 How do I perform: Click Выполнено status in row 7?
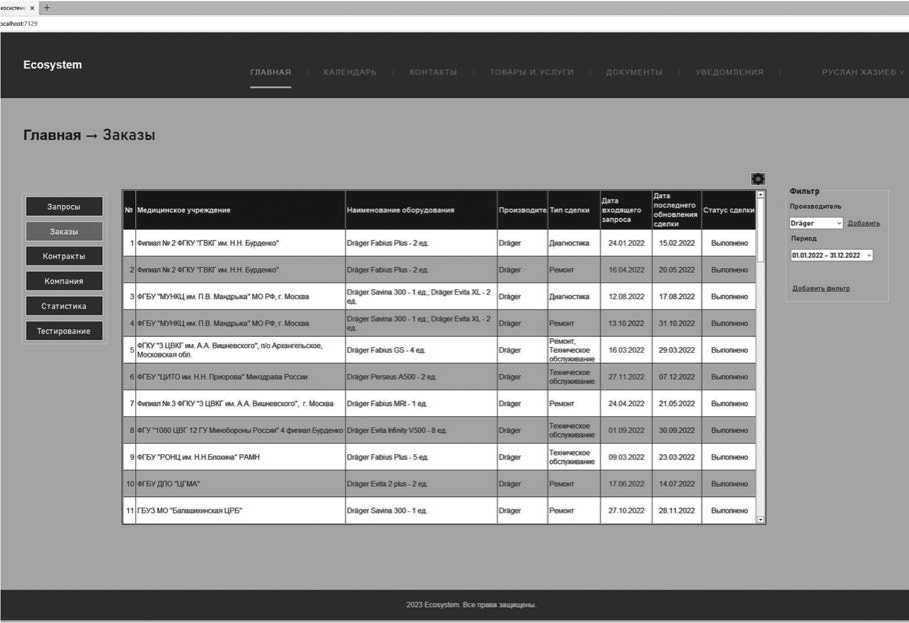tap(729, 403)
